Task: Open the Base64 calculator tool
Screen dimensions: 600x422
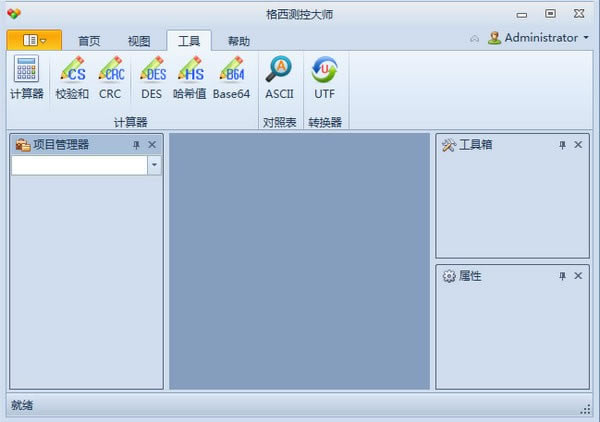Action: tap(231, 78)
